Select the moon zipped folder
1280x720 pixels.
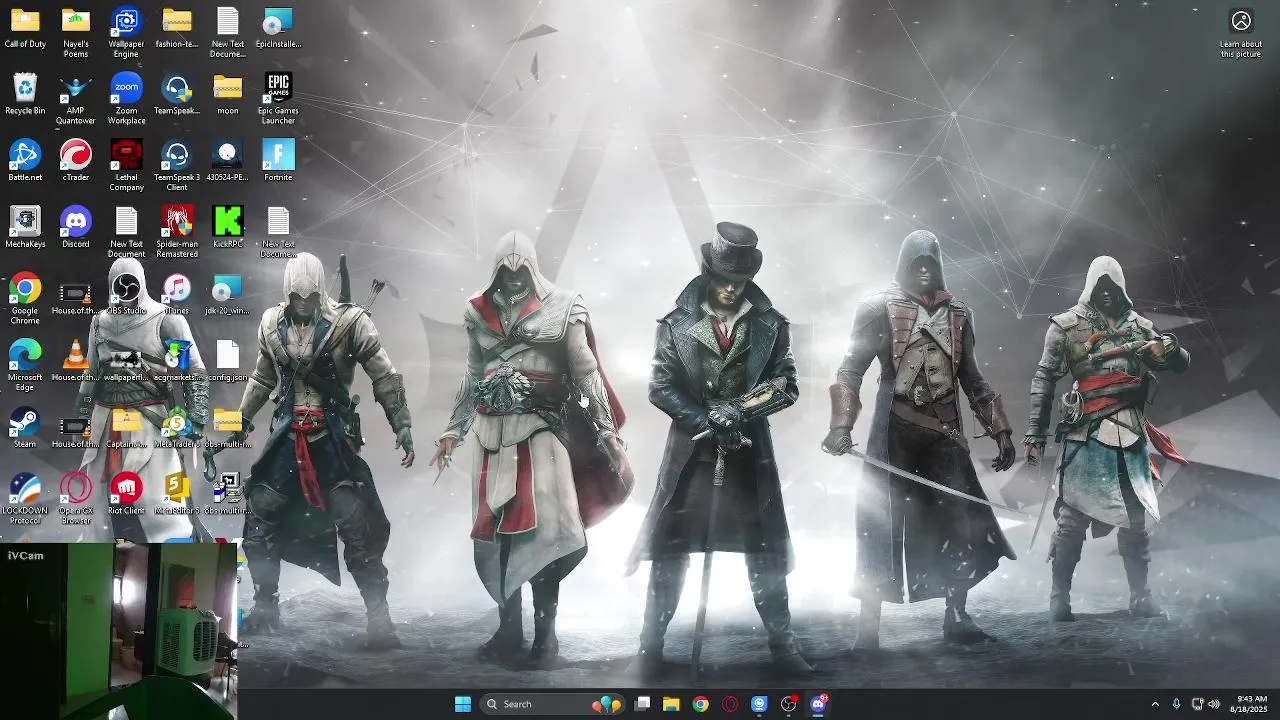[228, 94]
